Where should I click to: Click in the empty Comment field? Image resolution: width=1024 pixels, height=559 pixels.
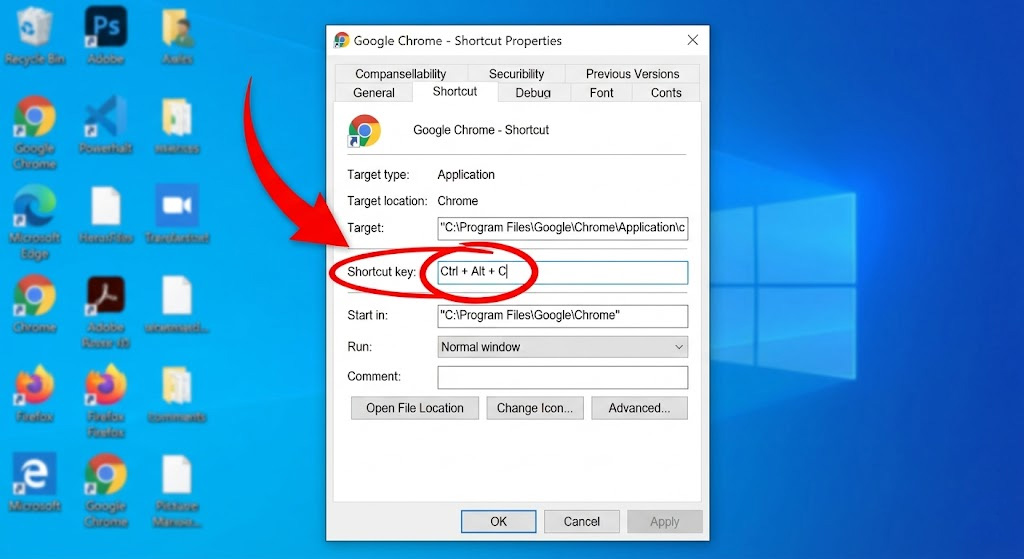(562, 377)
